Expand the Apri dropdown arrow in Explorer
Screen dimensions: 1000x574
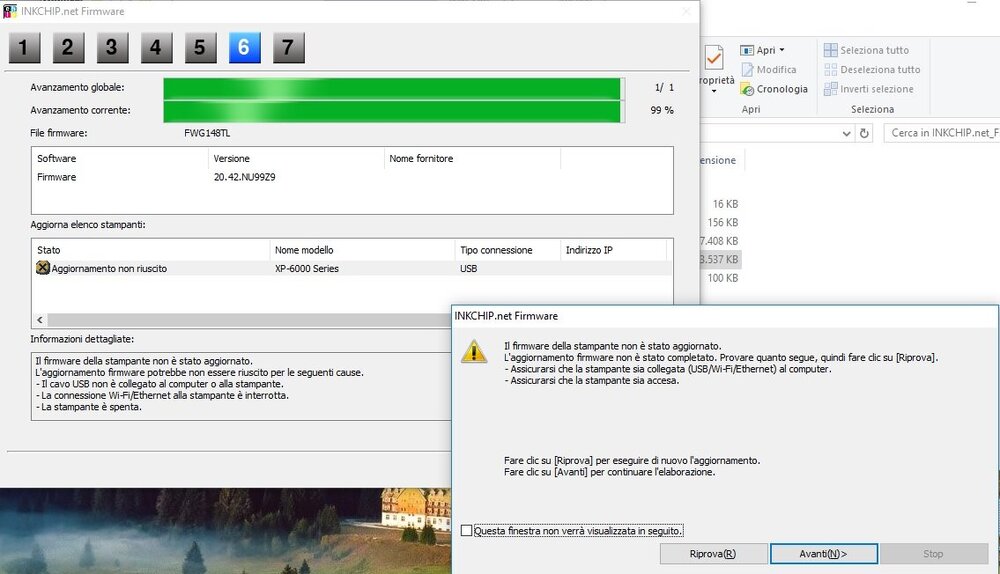782,50
